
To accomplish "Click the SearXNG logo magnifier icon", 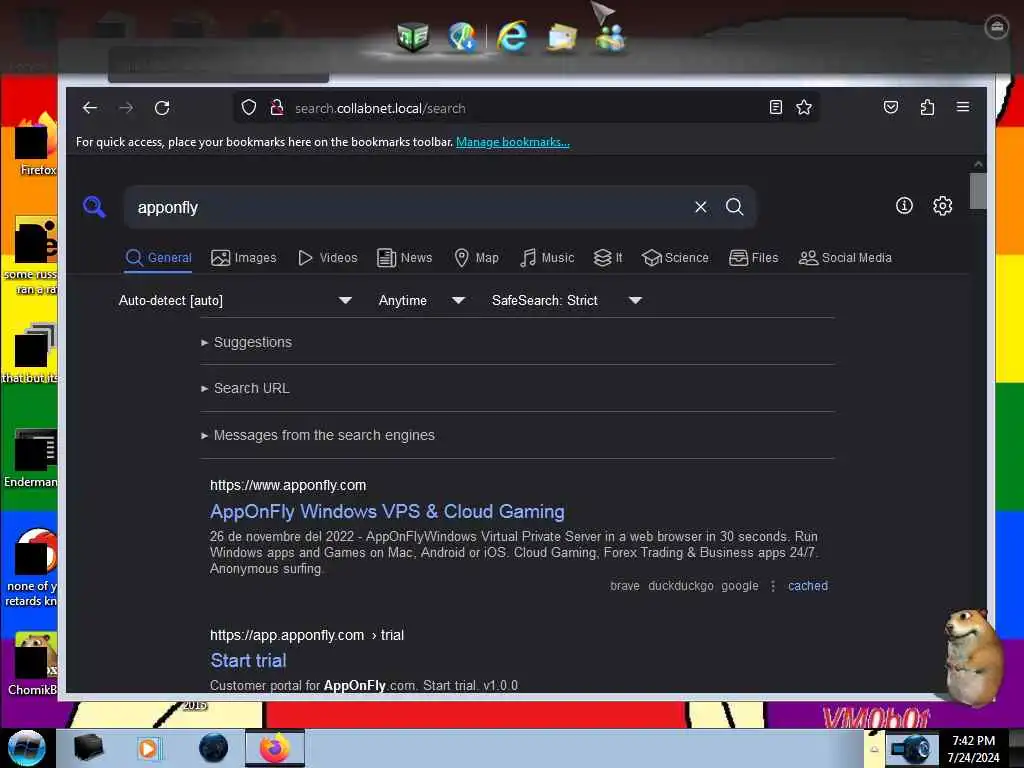I will point(95,207).
